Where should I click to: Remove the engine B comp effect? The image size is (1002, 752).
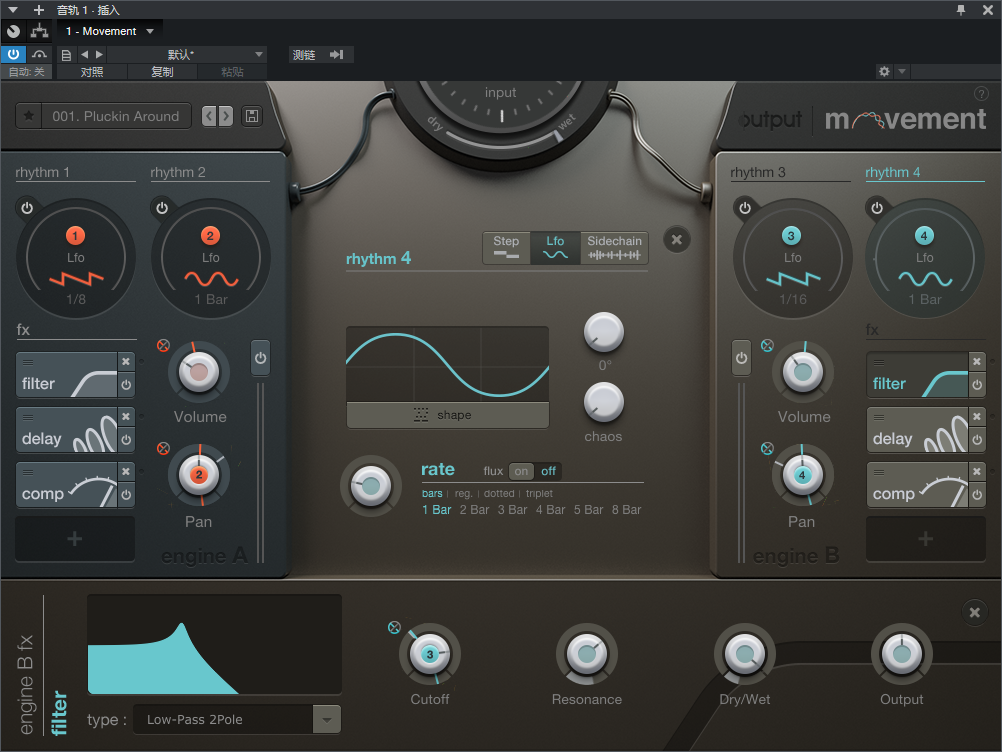pyautogui.click(x=977, y=472)
